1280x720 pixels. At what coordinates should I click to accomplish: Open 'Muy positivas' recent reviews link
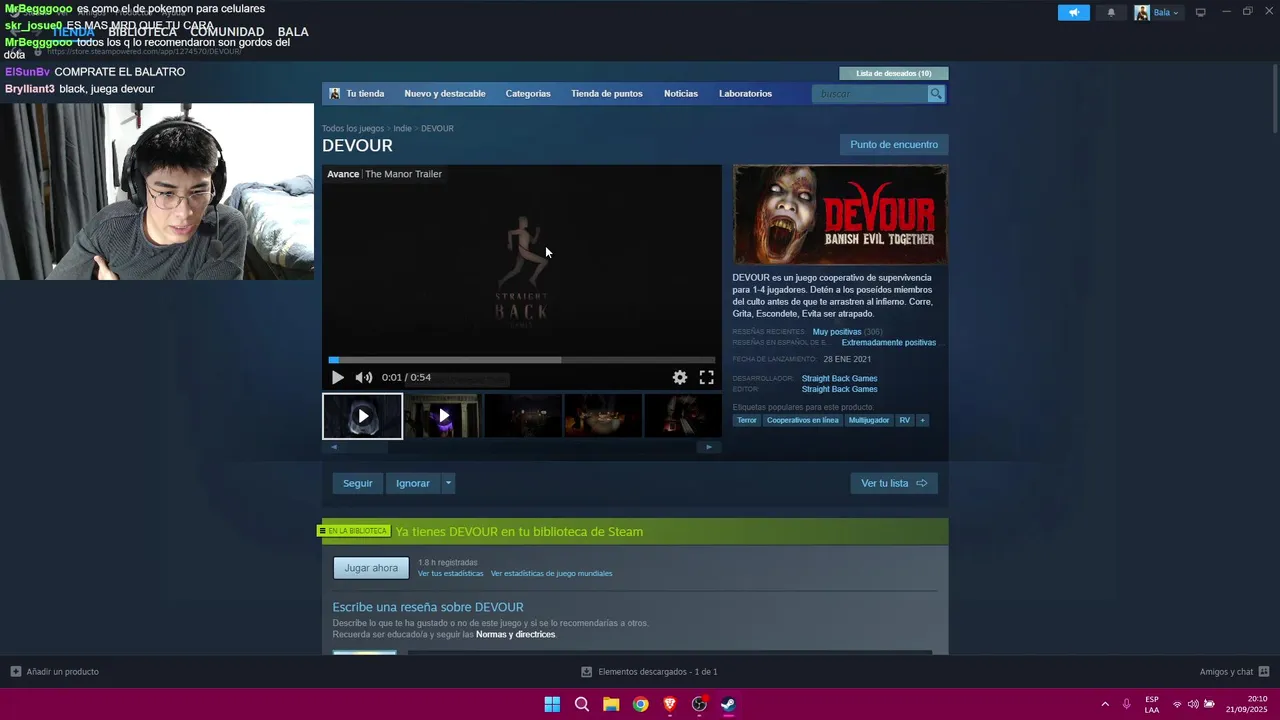pos(837,332)
